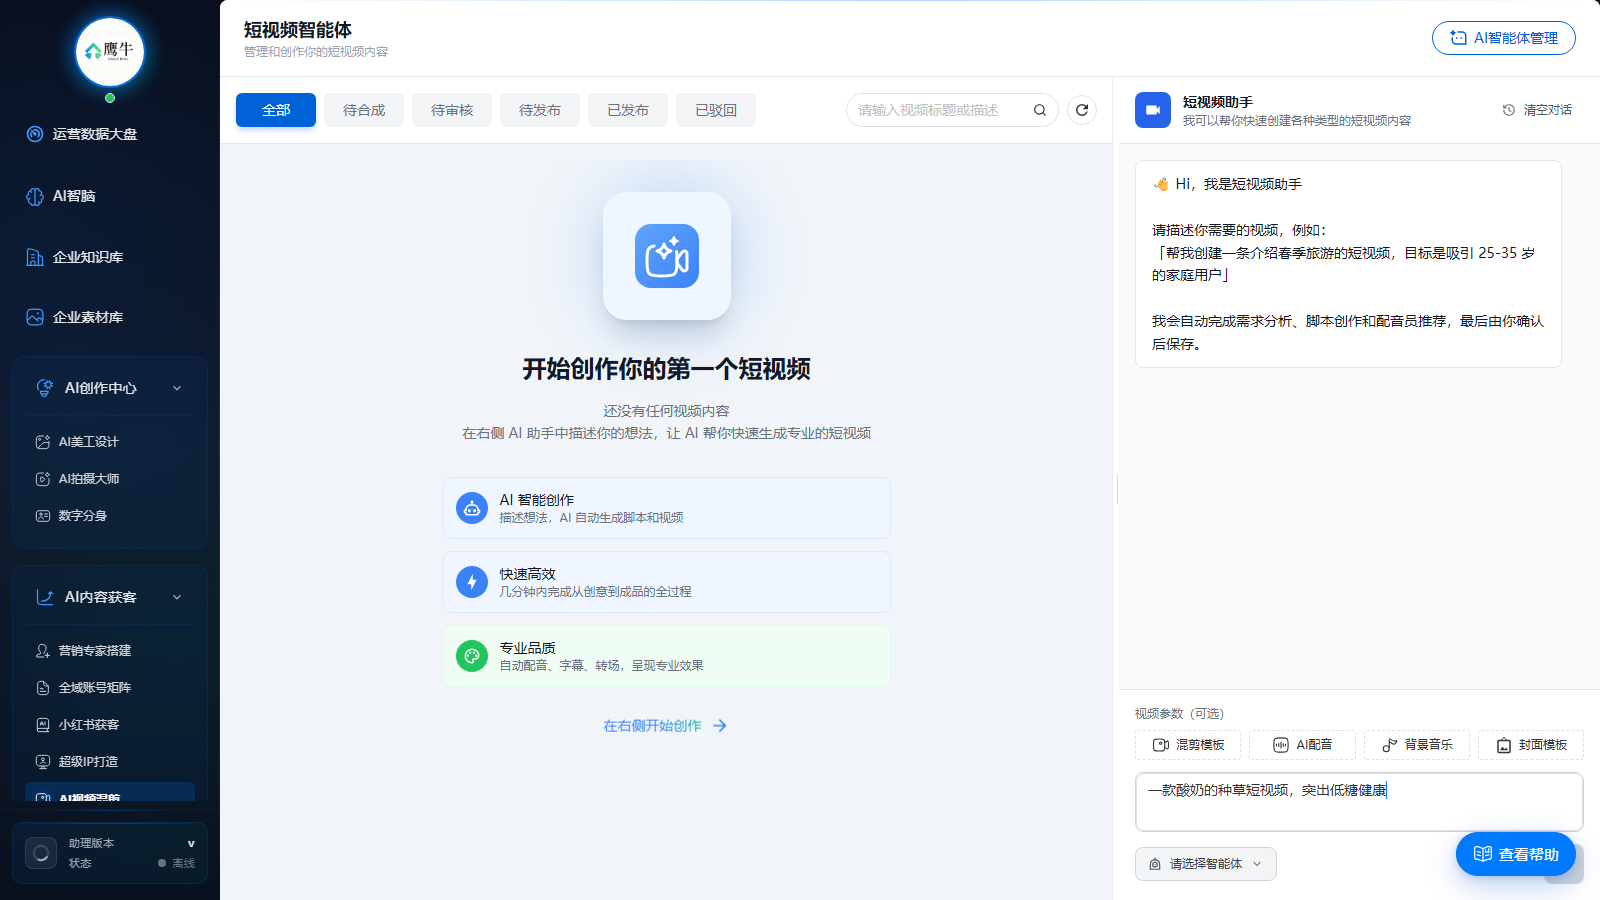Collapse the AI内容获客 section chevron
1600x900 pixels.
[x=177, y=597]
